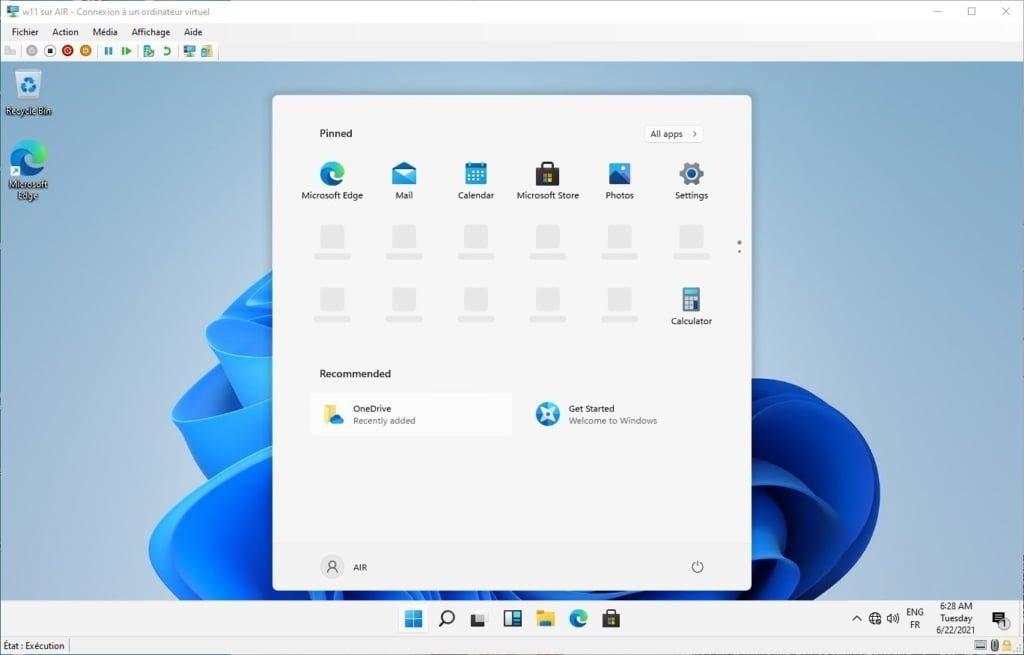Open Get Started Welcome to Windows
The width and height of the screenshot is (1024, 655).
[627, 414]
